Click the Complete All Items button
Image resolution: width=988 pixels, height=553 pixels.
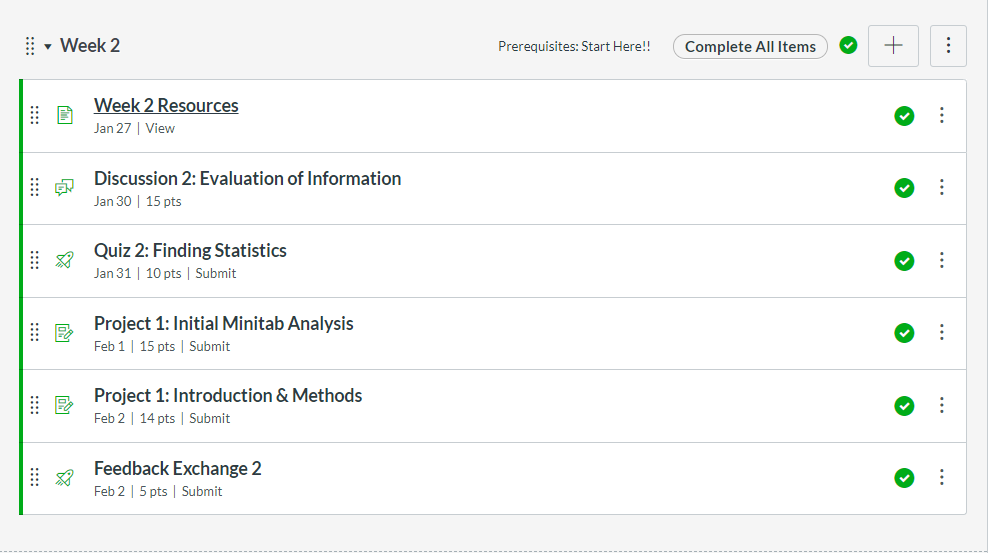[750, 47]
